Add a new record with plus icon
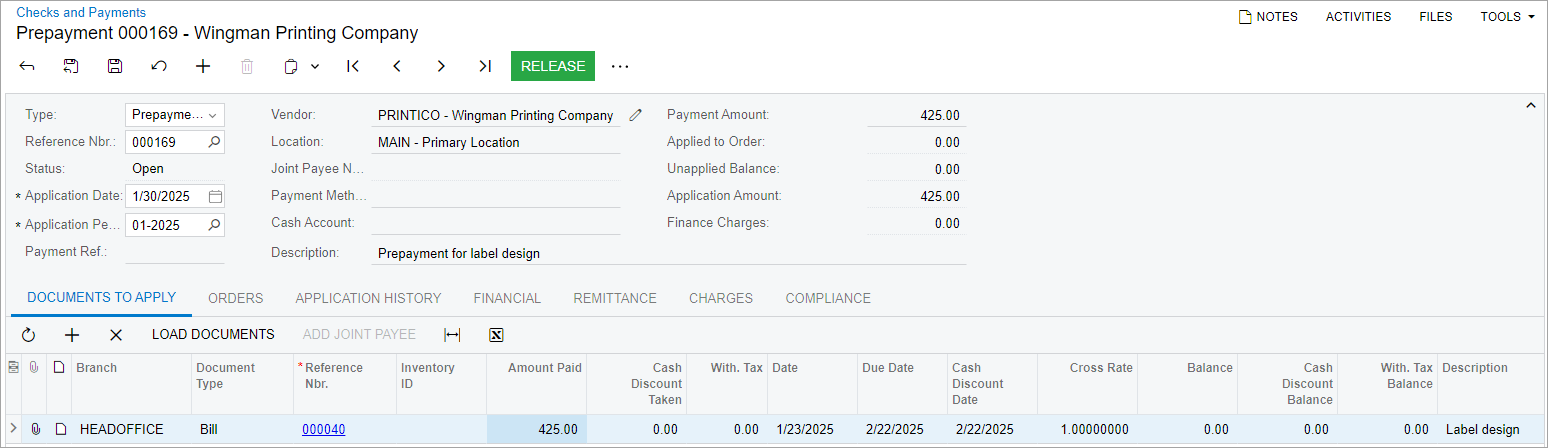The height and width of the screenshot is (448, 1548). (x=203, y=66)
